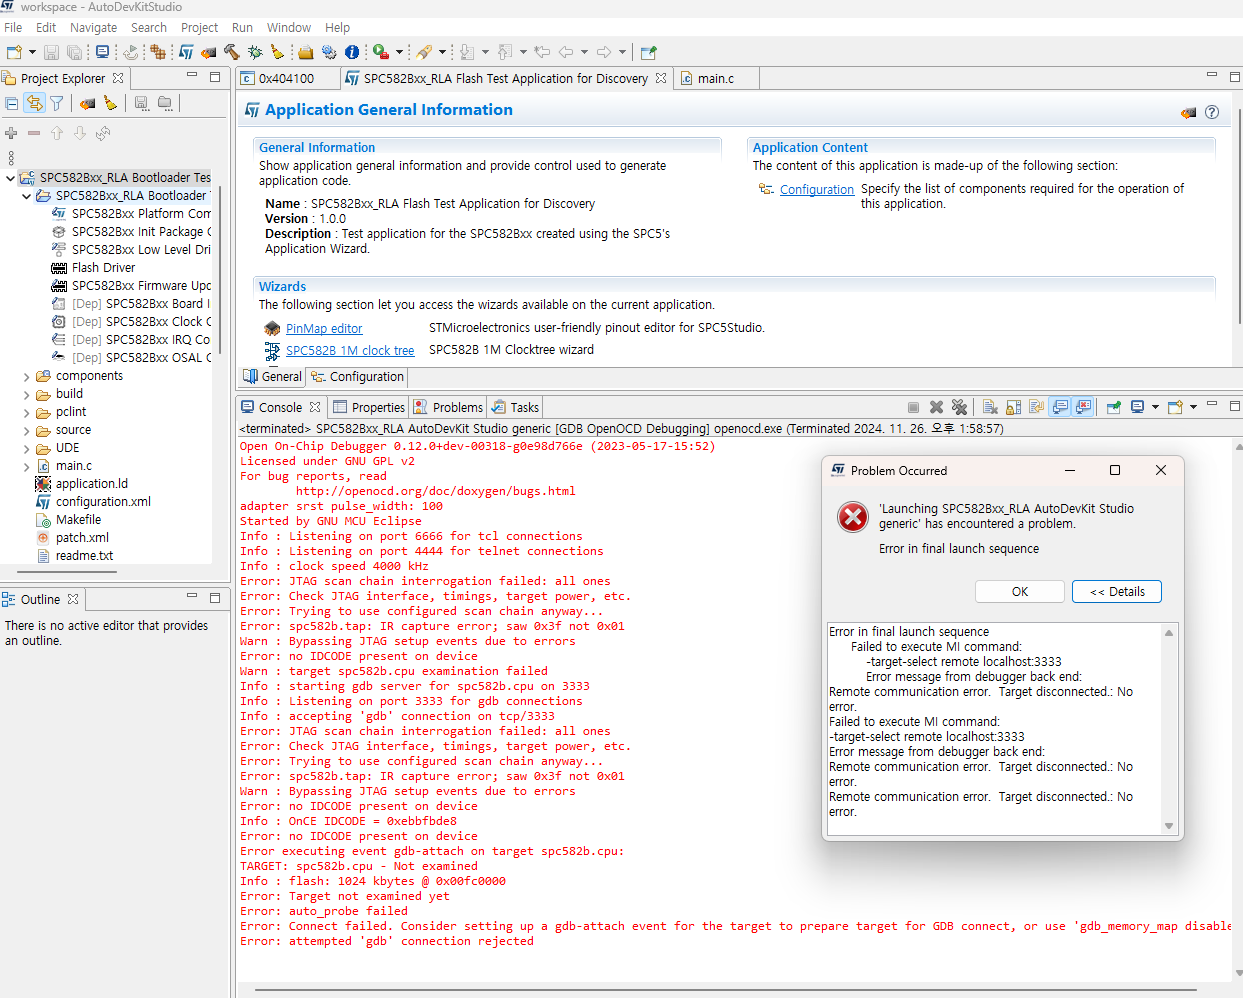This screenshot has height=998, width=1243.
Task: Clear the Console output
Action: [991, 407]
